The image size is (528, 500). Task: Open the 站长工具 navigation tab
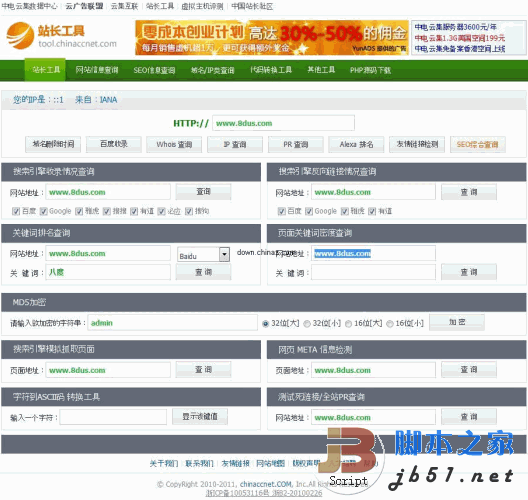point(45,70)
